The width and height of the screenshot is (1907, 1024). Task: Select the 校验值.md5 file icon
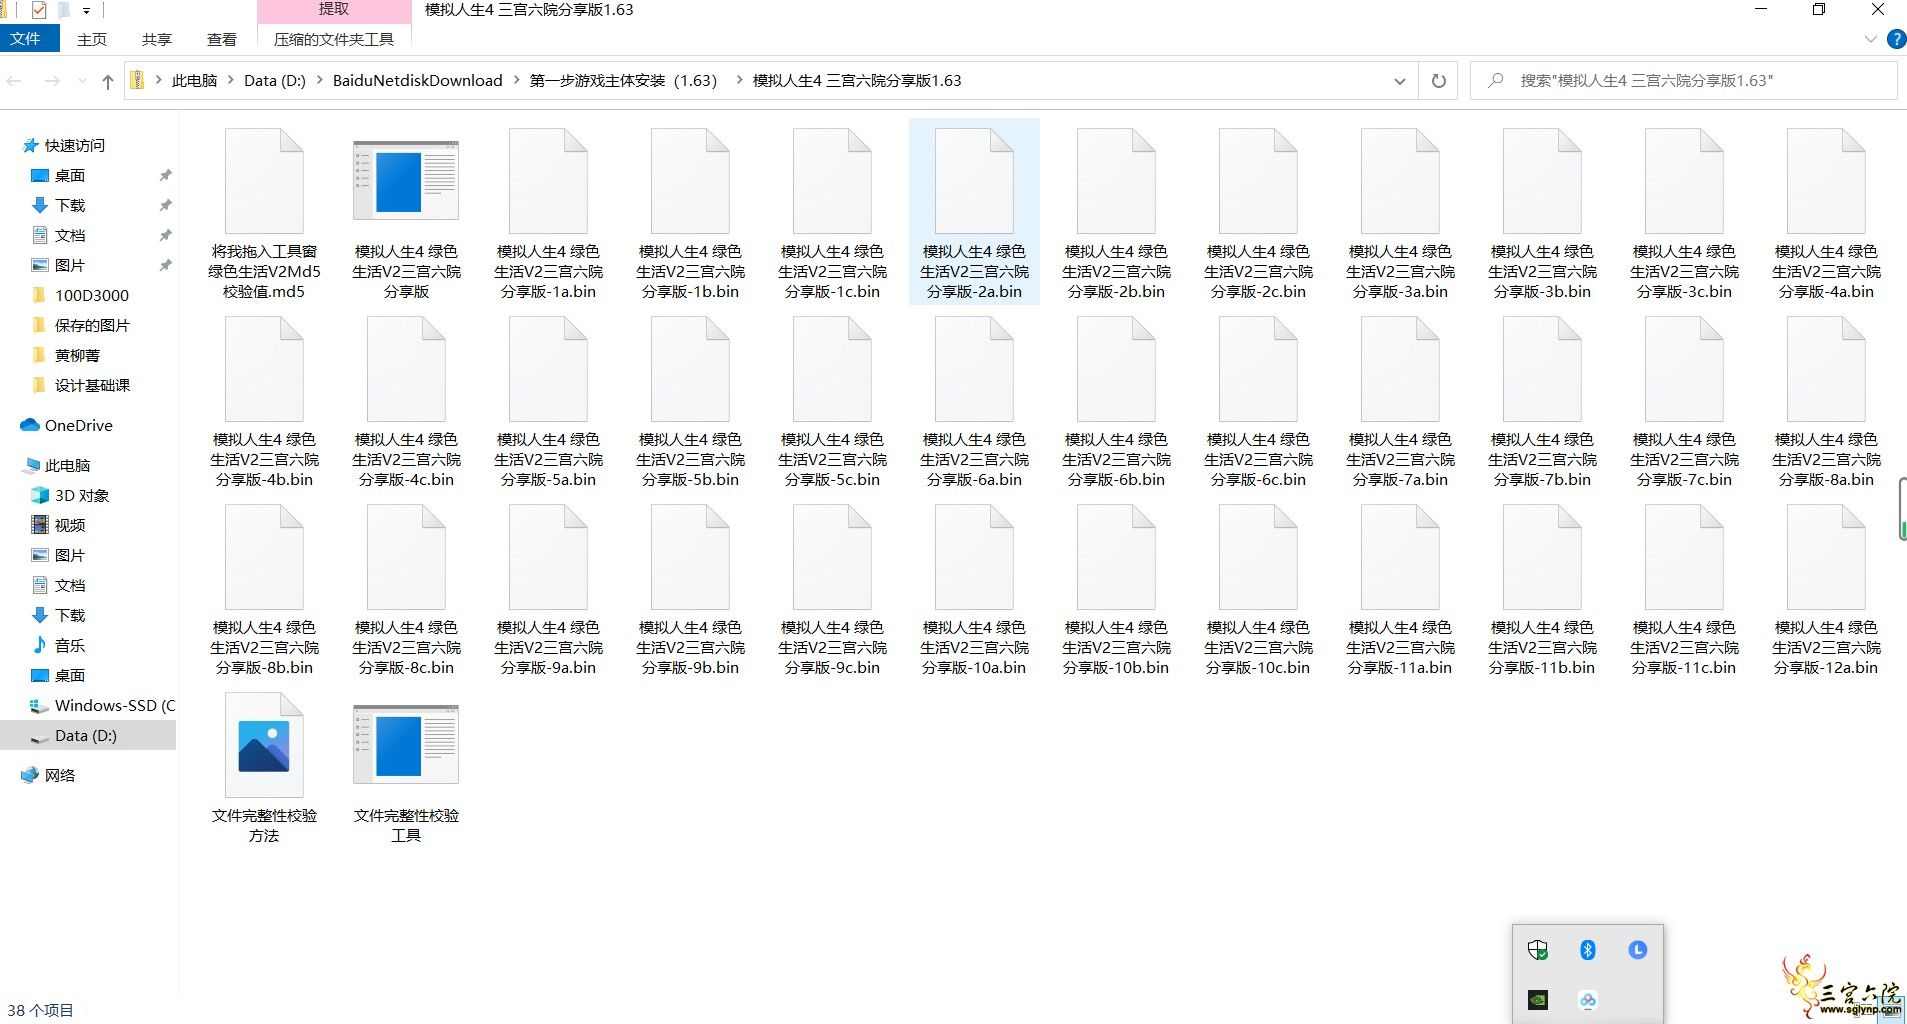(264, 182)
